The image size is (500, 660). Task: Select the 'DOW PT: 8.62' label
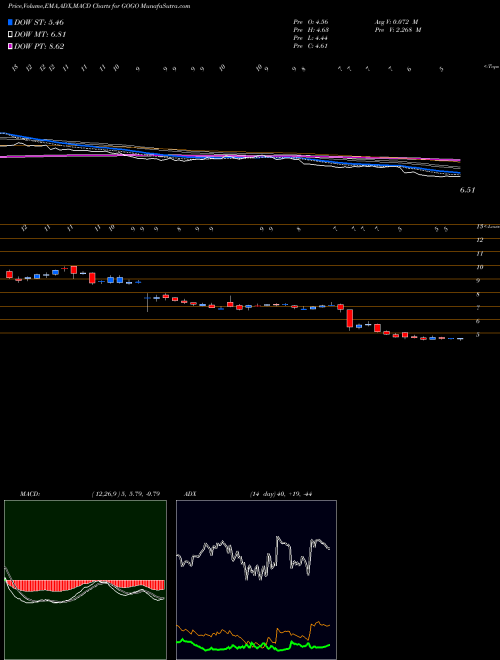[x=39, y=46]
